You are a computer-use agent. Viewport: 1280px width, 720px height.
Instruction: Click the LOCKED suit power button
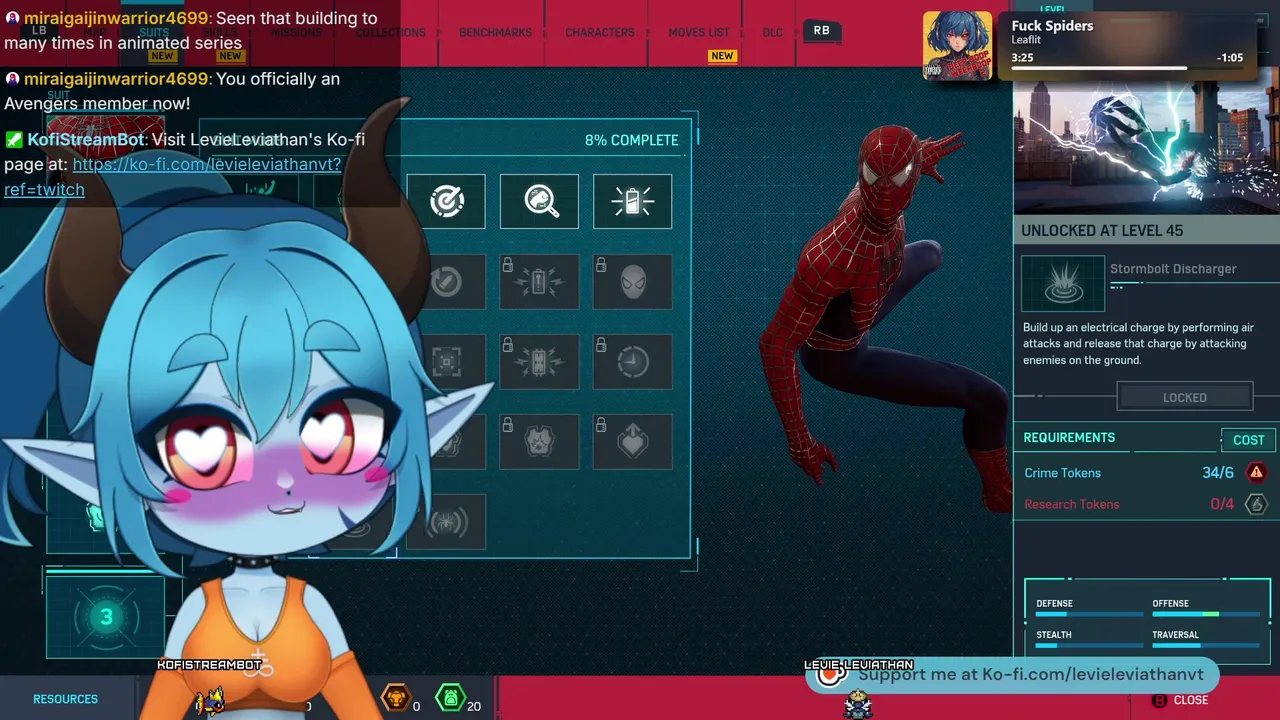(x=1185, y=397)
